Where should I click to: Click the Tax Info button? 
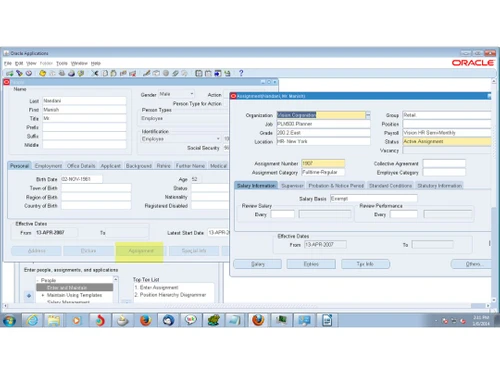365,264
